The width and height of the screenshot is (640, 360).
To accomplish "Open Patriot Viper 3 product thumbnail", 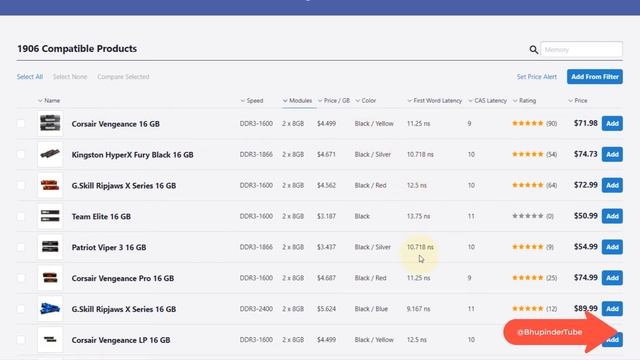I will [x=50, y=247].
